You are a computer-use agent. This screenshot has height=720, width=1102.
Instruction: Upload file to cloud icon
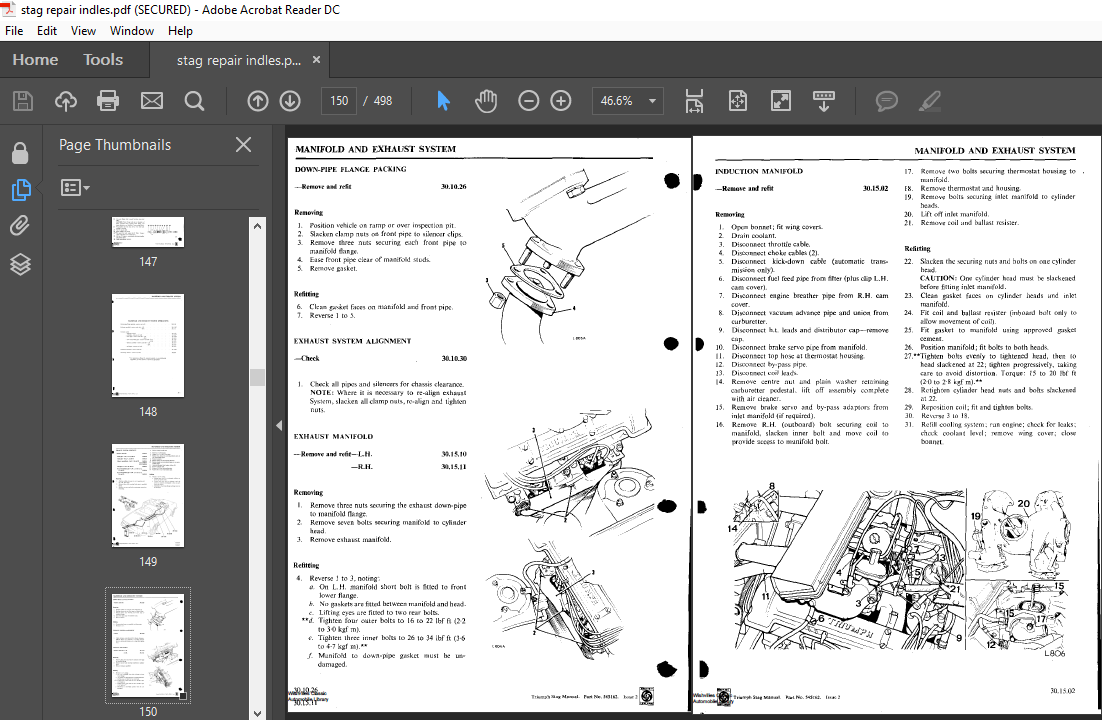point(65,101)
